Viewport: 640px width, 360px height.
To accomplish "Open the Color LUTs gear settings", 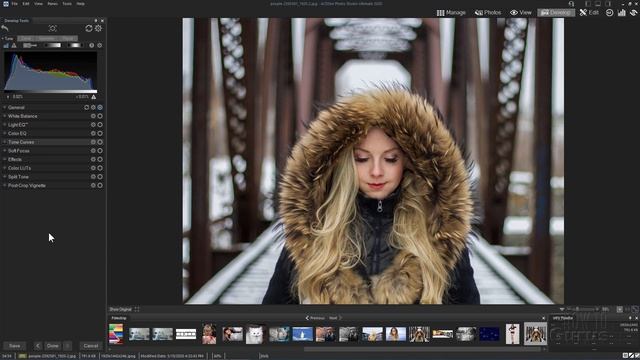I will point(93,168).
